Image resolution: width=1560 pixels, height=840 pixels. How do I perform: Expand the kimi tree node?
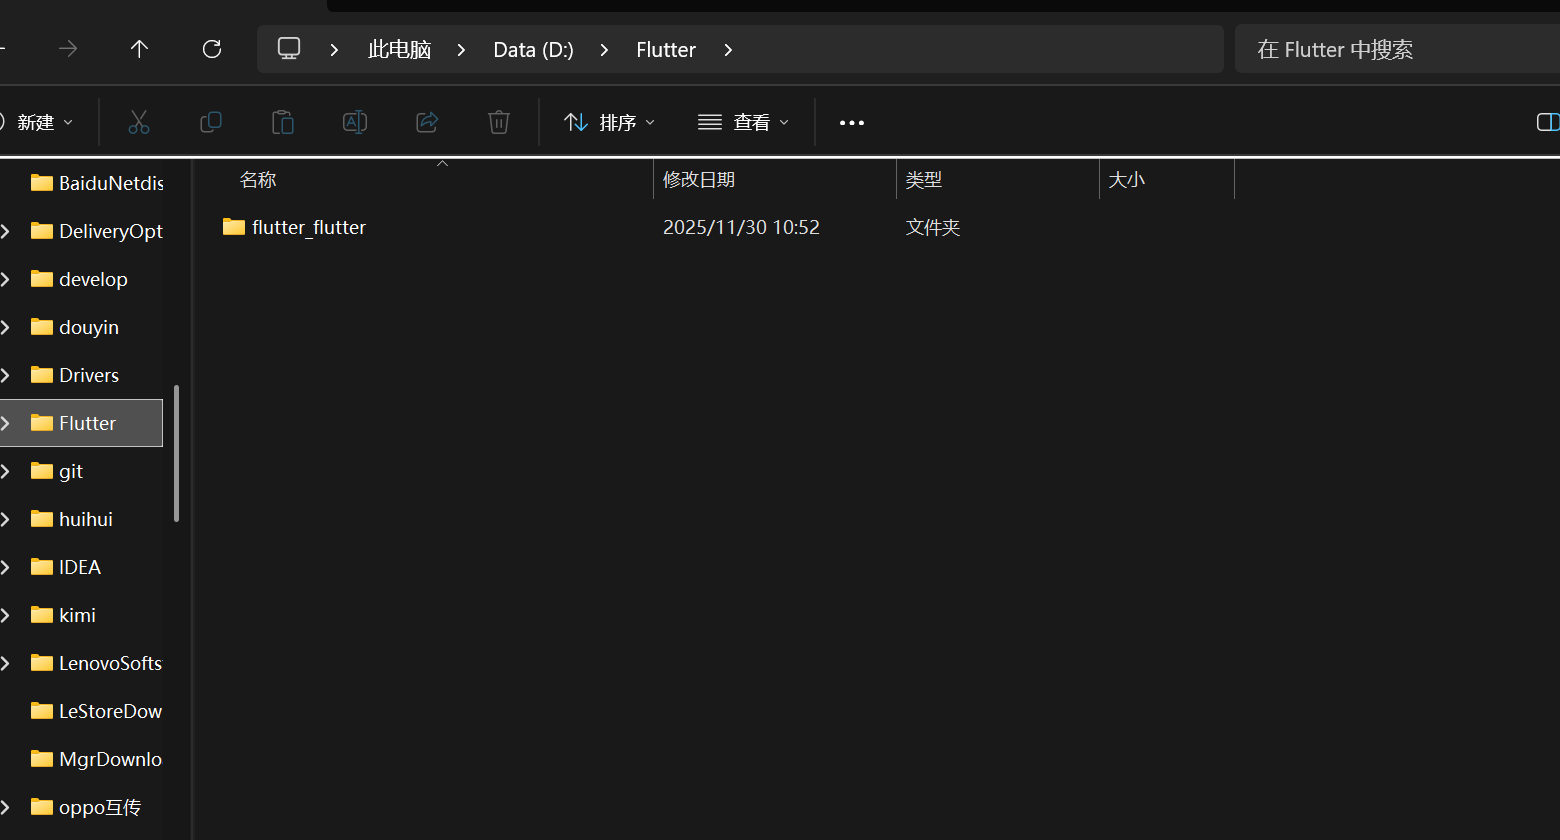point(5,615)
